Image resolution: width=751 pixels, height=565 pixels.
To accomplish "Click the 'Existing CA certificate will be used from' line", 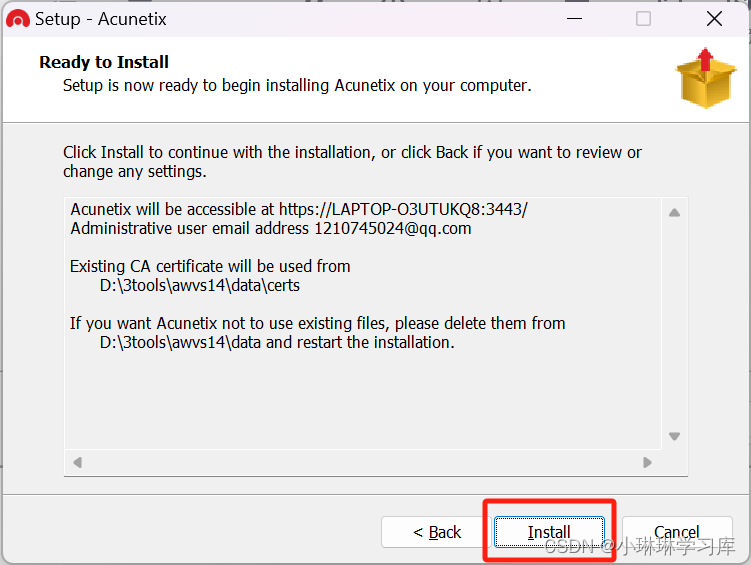I will coord(210,266).
